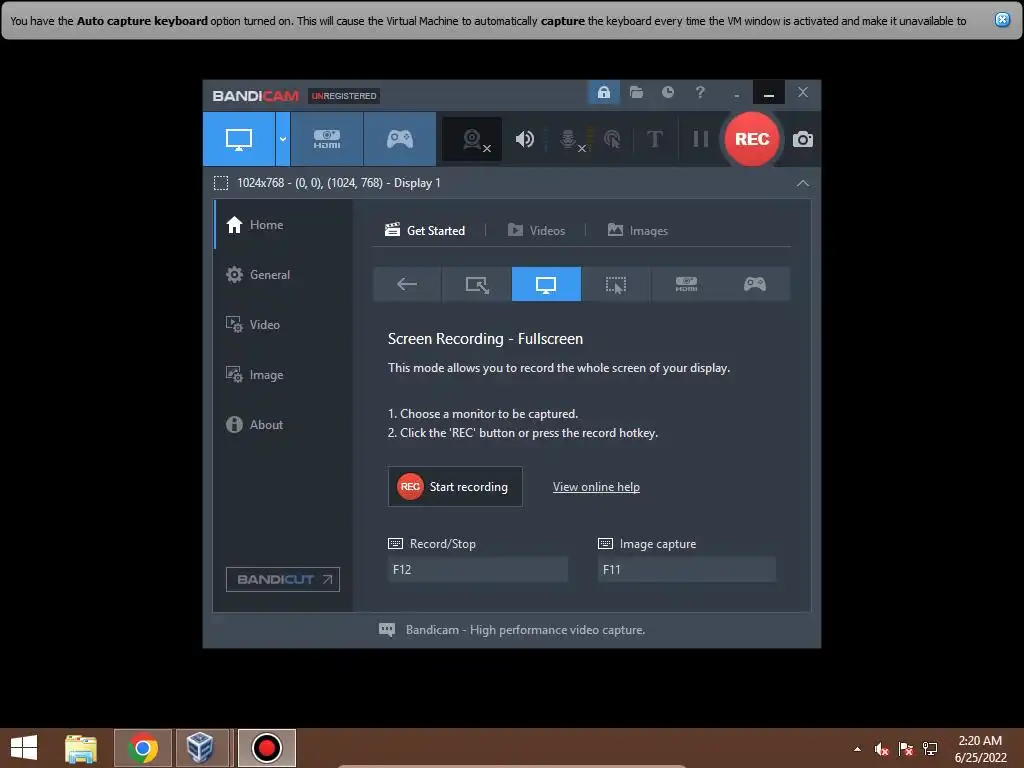Click the Record/Stop keyboard icon
Screen dimensions: 1024x768
395,543
